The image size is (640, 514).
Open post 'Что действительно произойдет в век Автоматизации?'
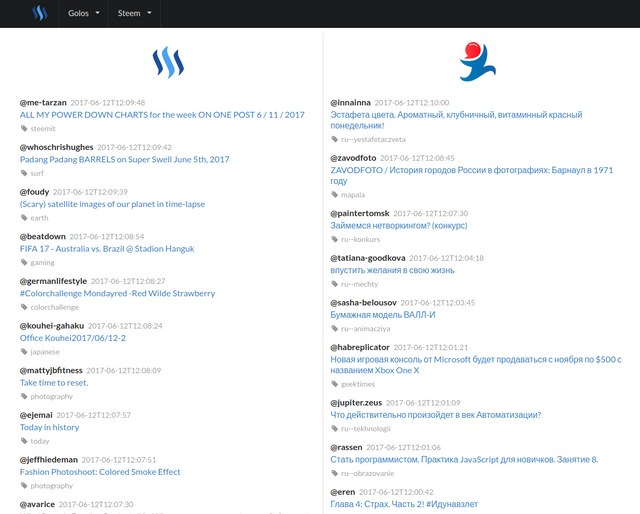tap(436, 415)
